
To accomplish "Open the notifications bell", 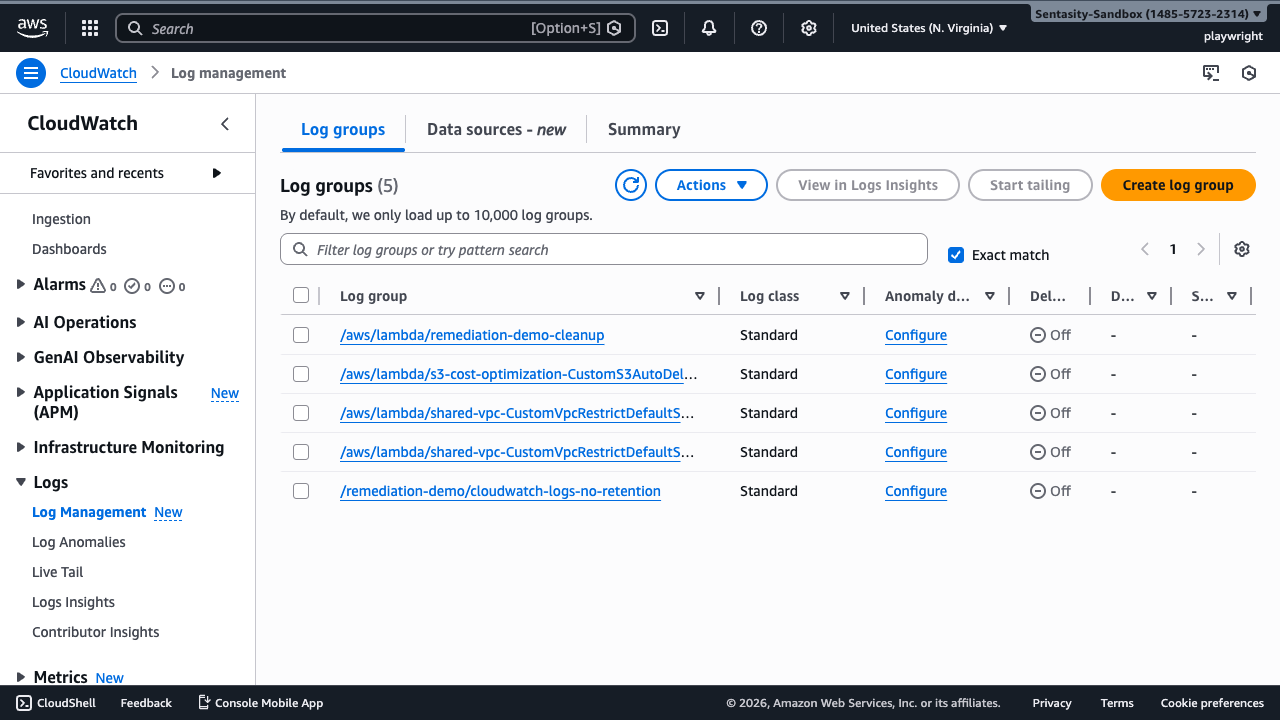I will point(709,27).
